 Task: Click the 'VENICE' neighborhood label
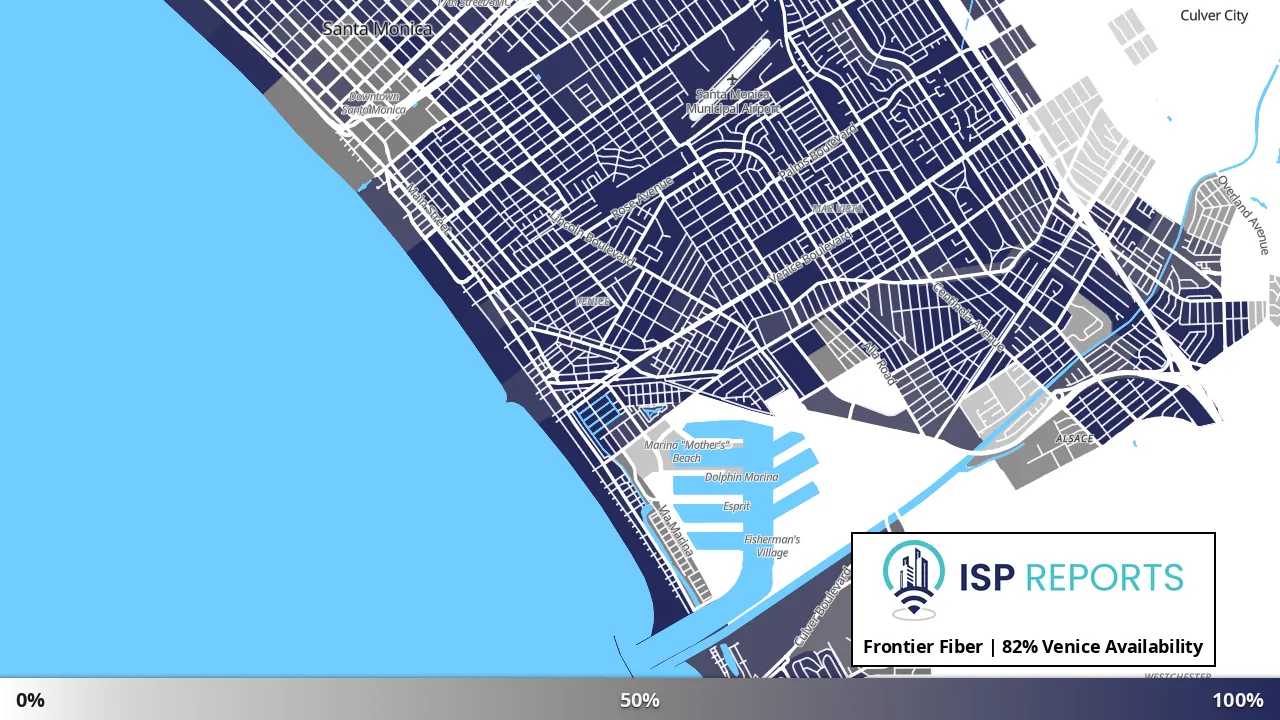(x=593, y=301)
